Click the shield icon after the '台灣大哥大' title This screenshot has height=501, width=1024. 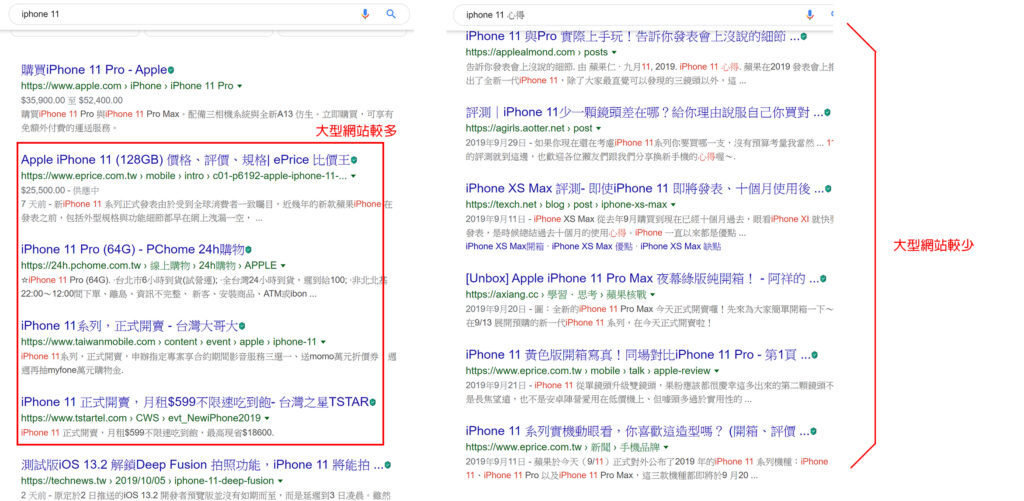click(x=242, y=325)
